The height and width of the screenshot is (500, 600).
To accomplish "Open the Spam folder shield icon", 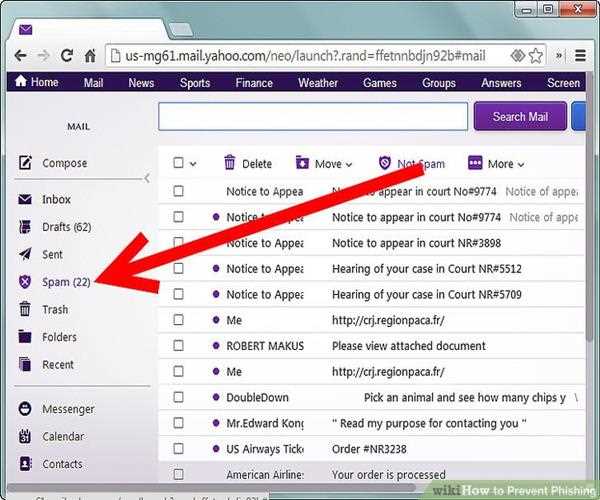I will pyautogui.click(x=25, y=282).
